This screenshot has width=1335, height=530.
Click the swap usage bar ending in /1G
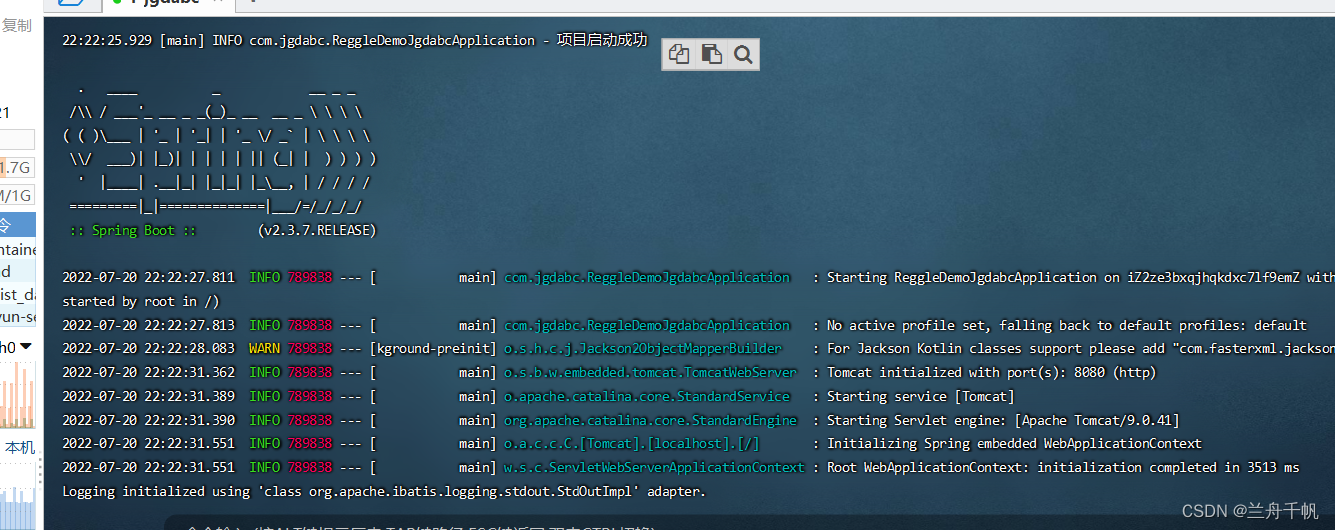(17, 194)
